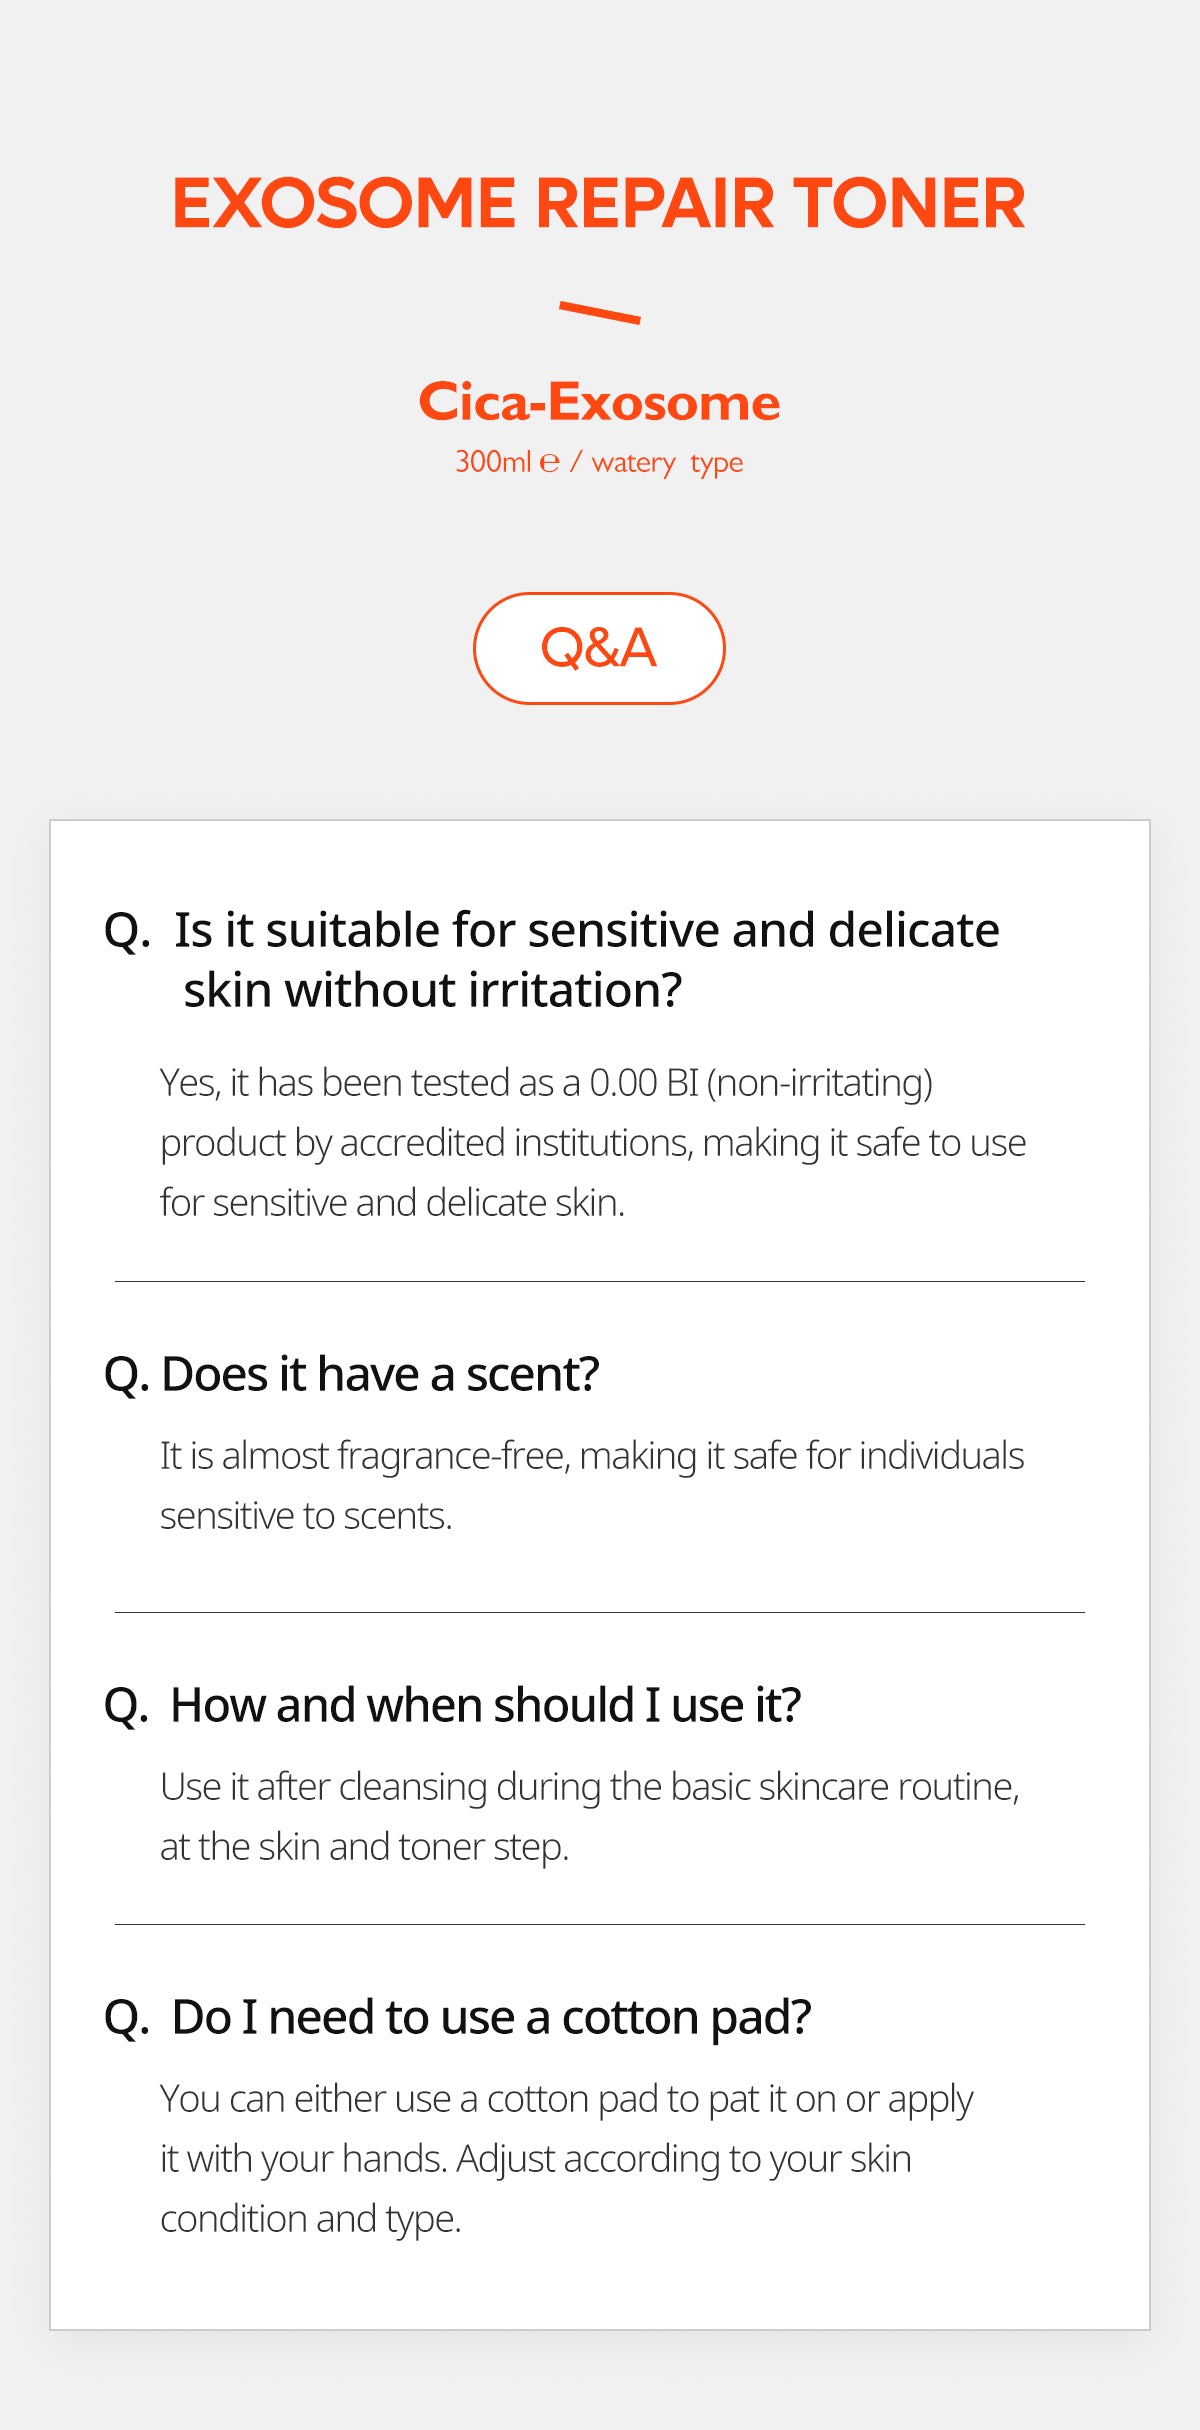This screenshot has height=2430, width=1200.
Task: Click the almost fragrance-free answer text
Action: click(x=592, y=1485)
